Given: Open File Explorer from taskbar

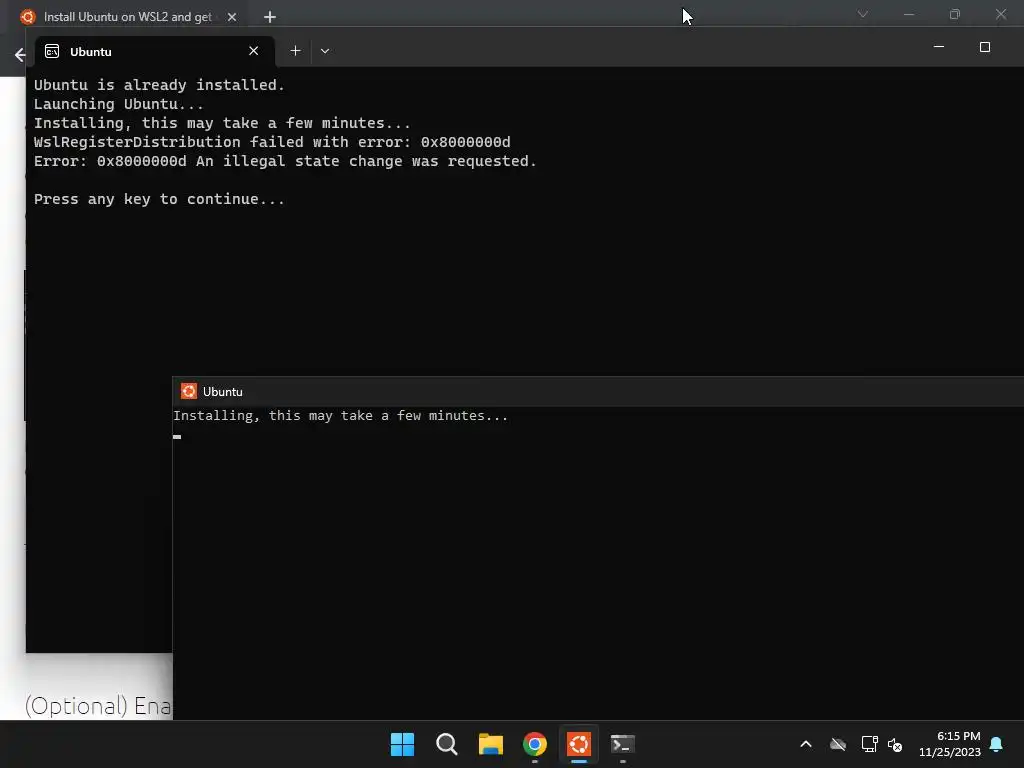Looking at the screenshot, I should click(x=490, y=744).
